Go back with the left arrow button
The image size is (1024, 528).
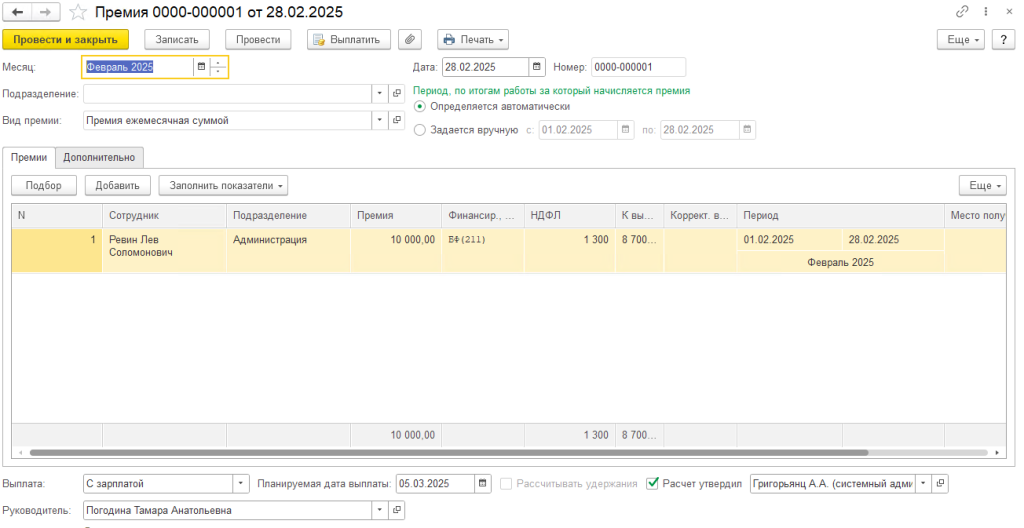coord(18,12)
